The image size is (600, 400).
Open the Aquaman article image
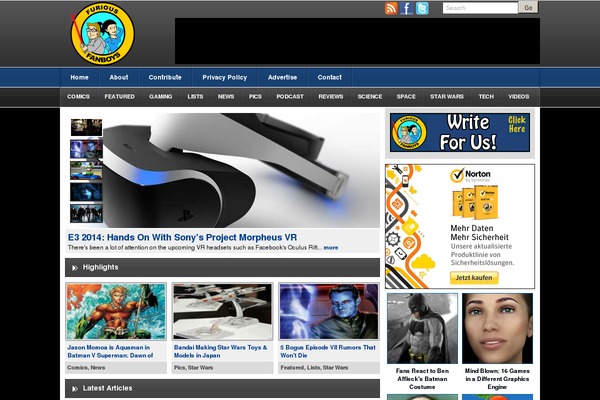tap(116, 312)
